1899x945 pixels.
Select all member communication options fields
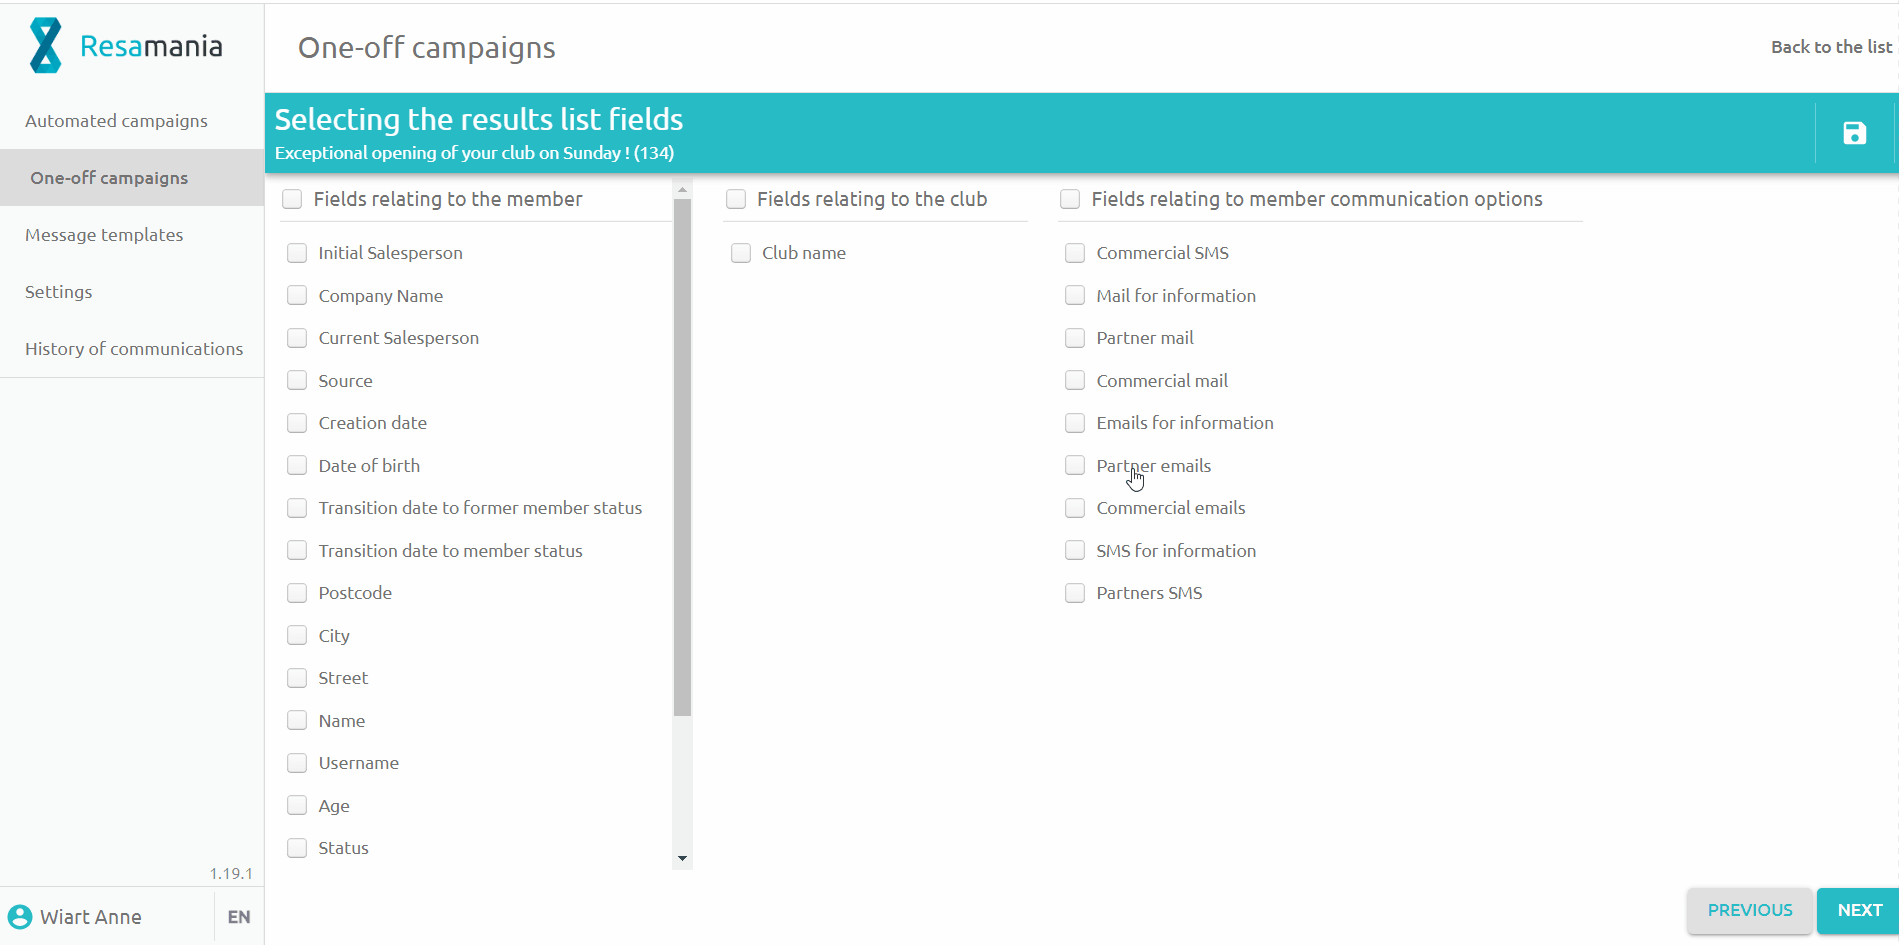tap(1070, 199)
